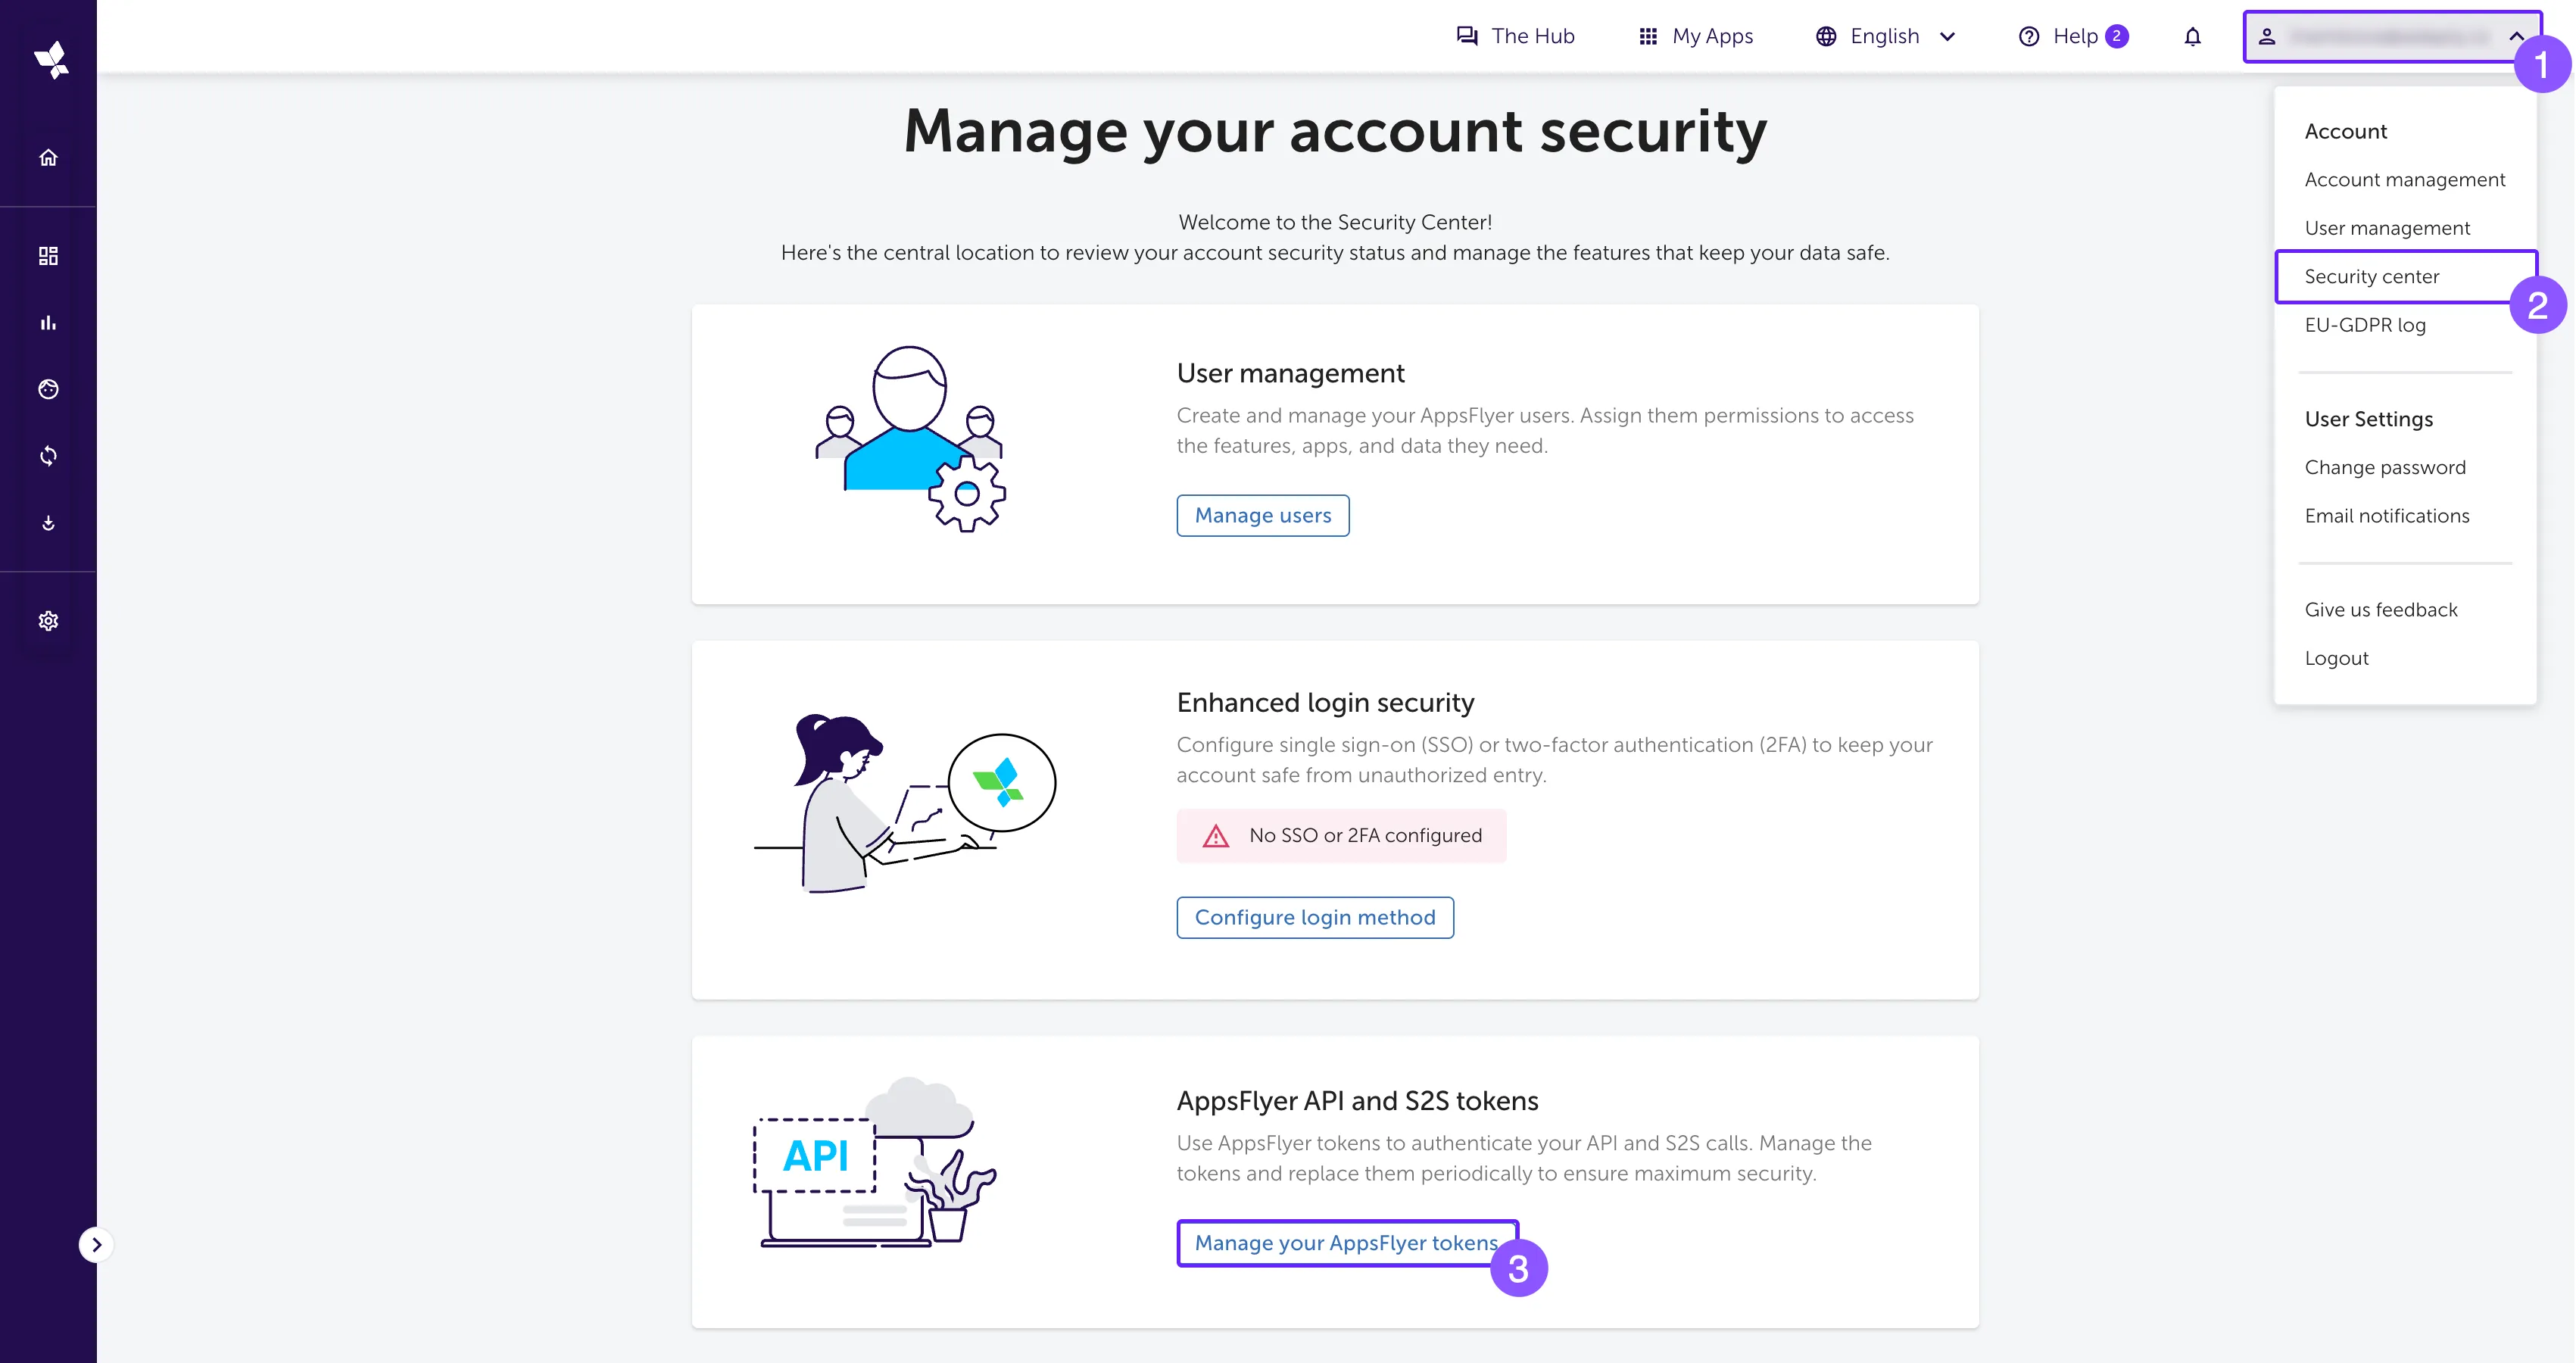Image resolution: width=2576 pixels, height=1363 pixels.
Task: Click the Manage users button
Action: pyautogui.click(x=1262, y=516)
